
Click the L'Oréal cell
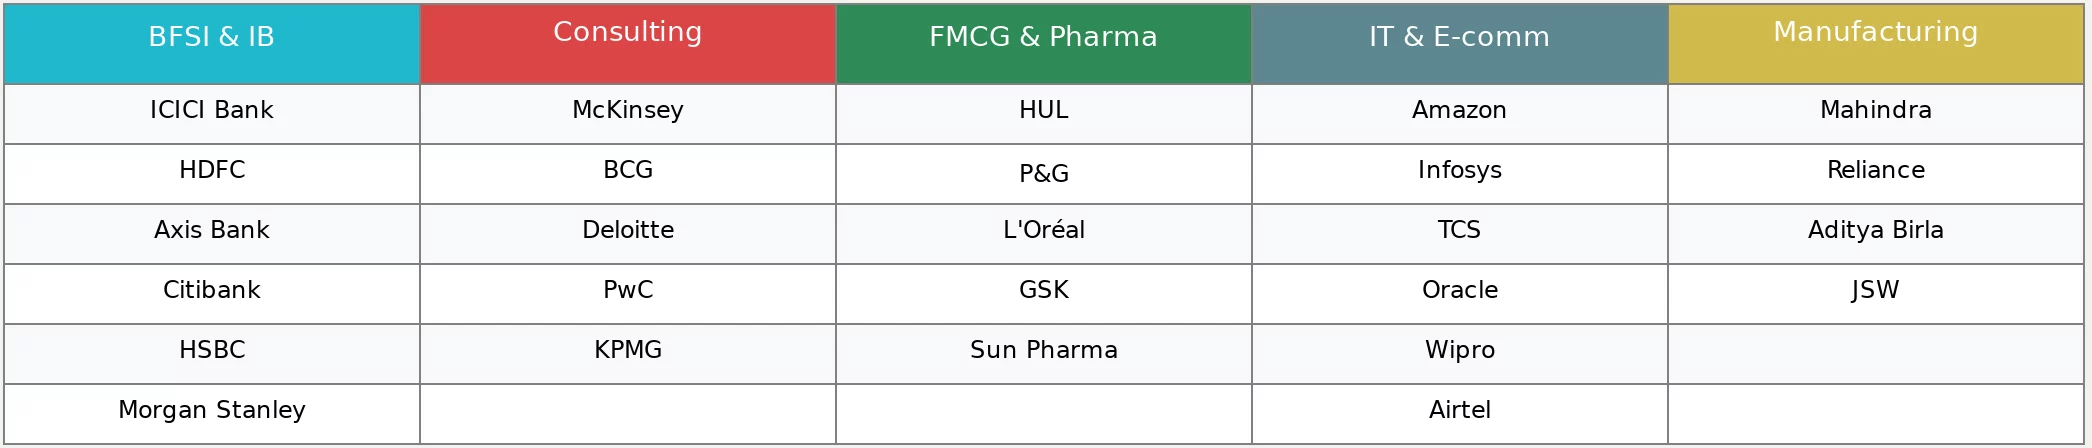[x=1043, y=231]
